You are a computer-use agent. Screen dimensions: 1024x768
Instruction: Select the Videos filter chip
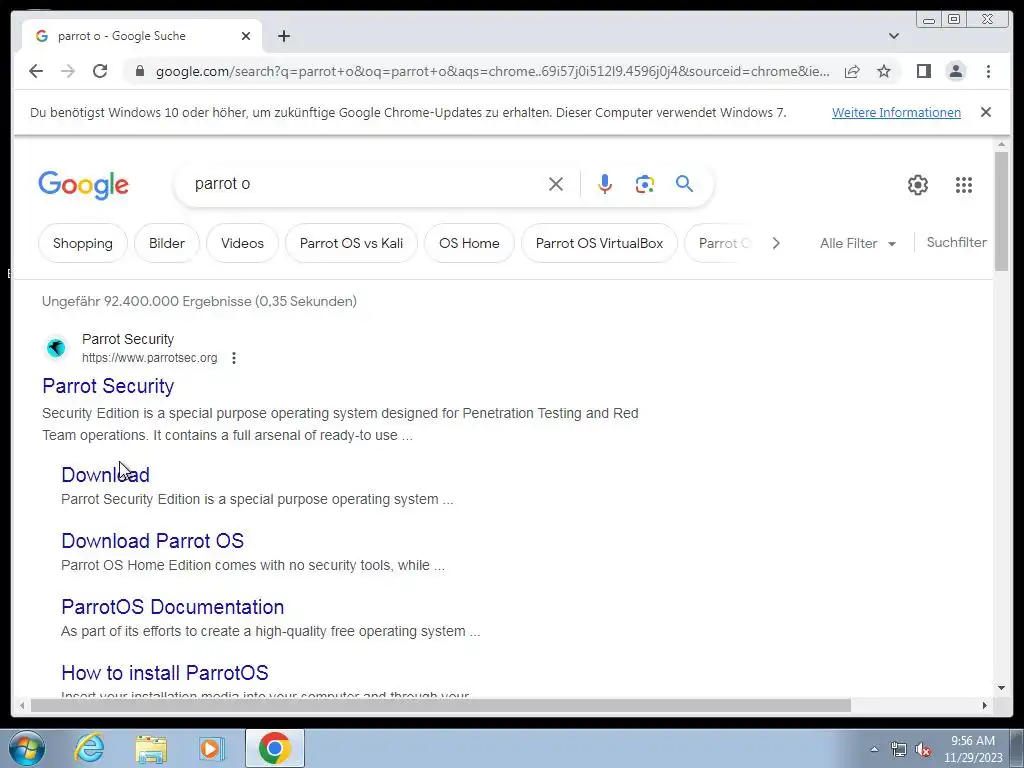pyautogui.click(x=242, y=243)
